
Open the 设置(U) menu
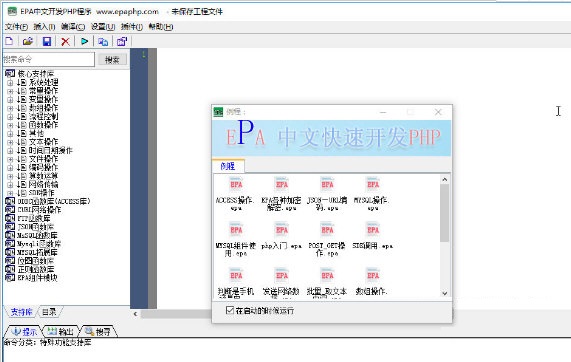tap(103, 27)
